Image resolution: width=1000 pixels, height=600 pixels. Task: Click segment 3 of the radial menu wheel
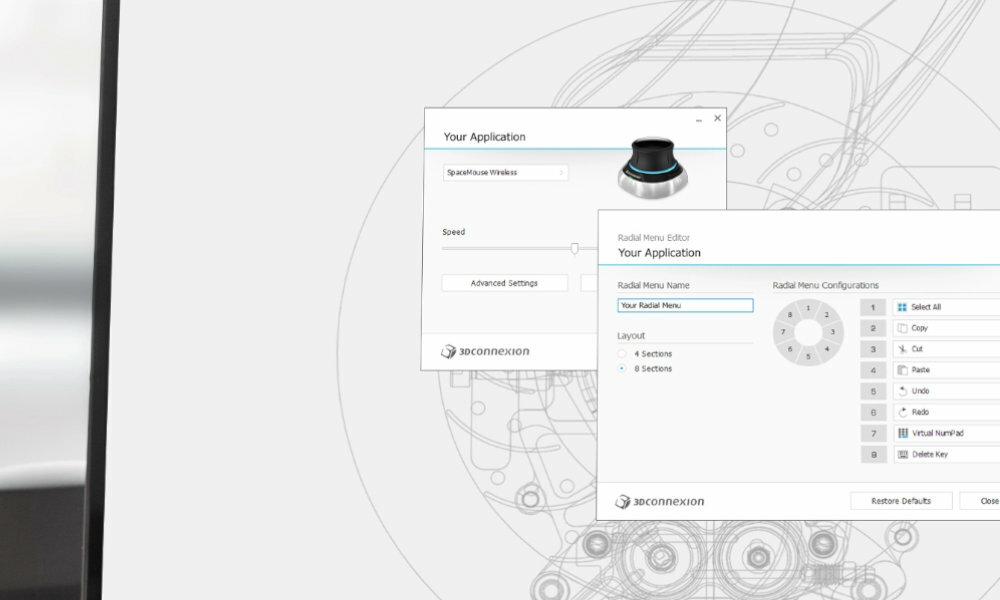point(832,331)
